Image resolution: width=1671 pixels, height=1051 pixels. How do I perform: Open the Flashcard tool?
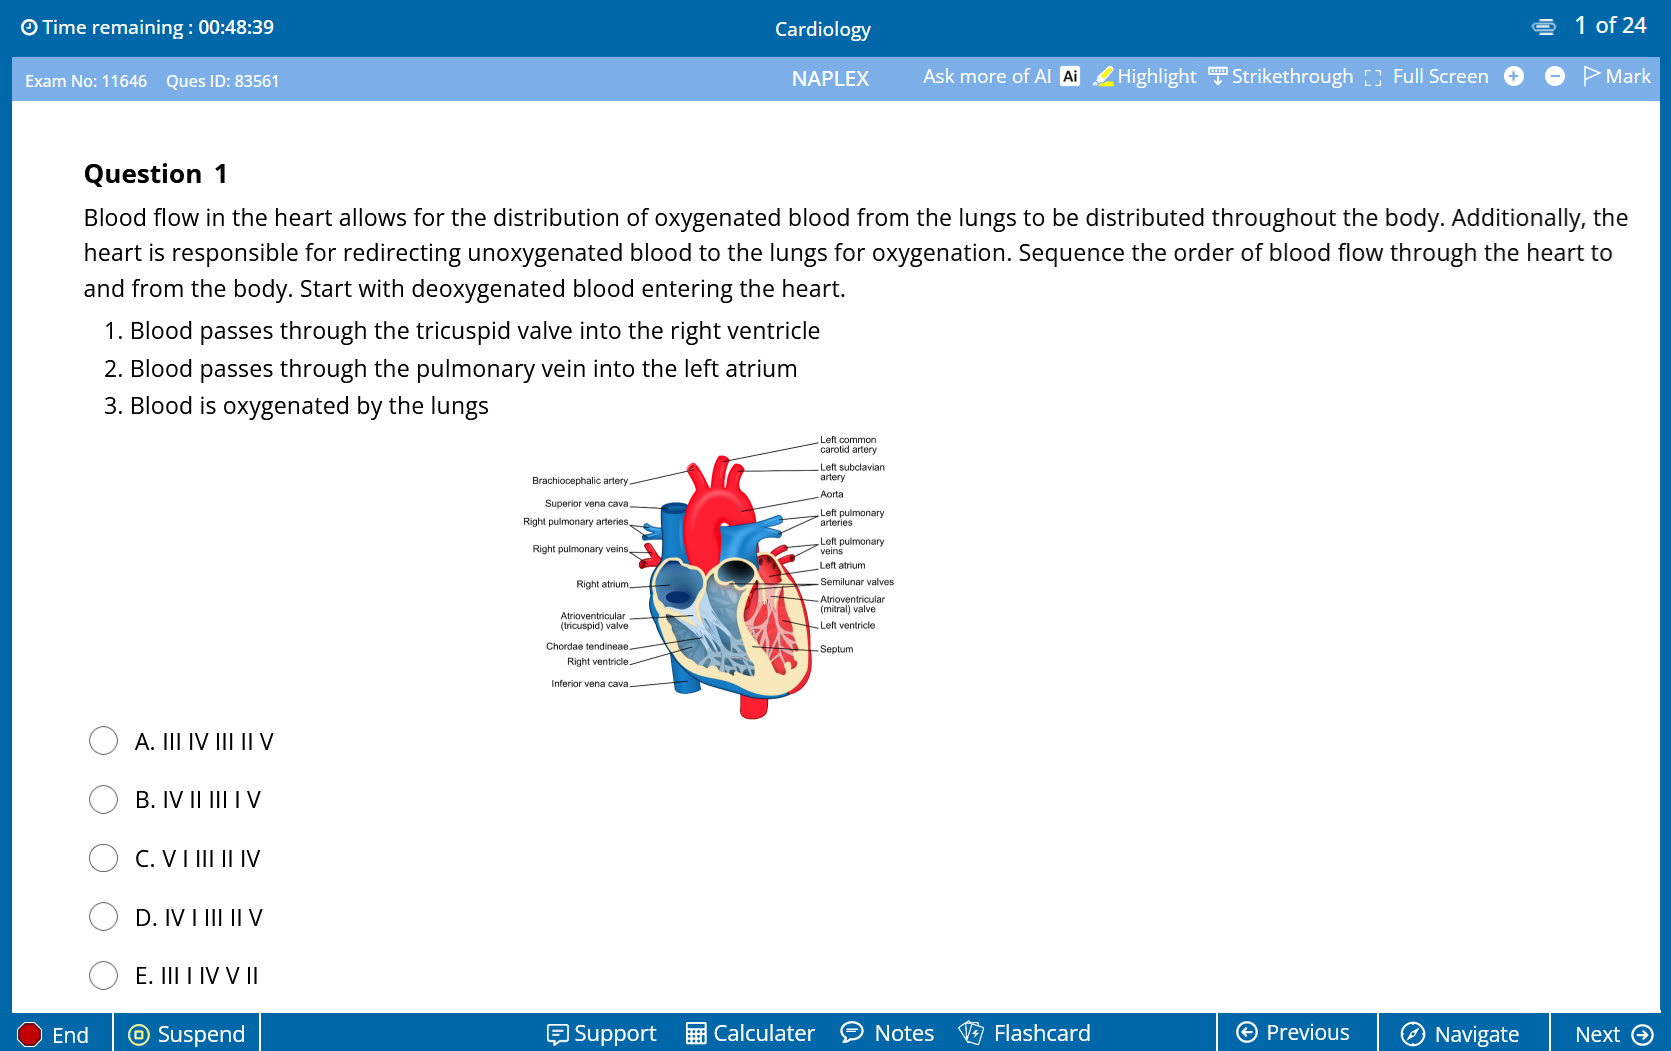point(1024,1033)
